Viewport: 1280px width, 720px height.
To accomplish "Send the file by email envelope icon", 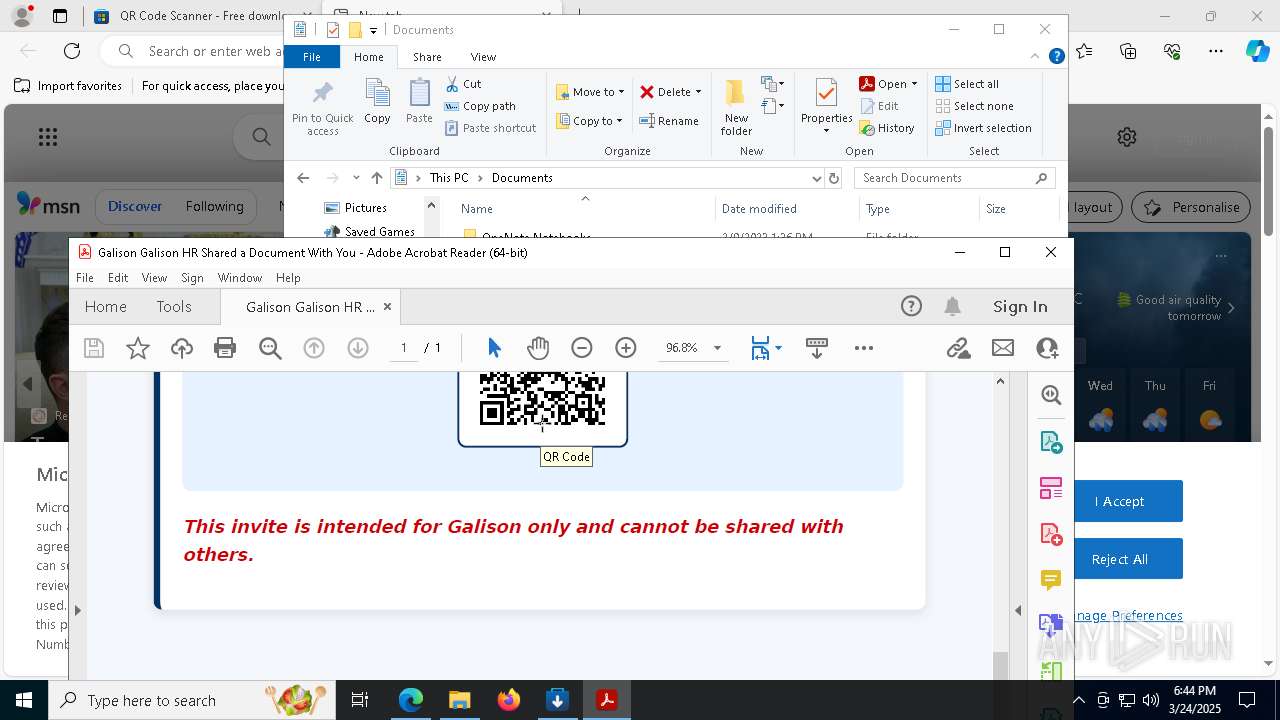I will [x=1003, y=348].
